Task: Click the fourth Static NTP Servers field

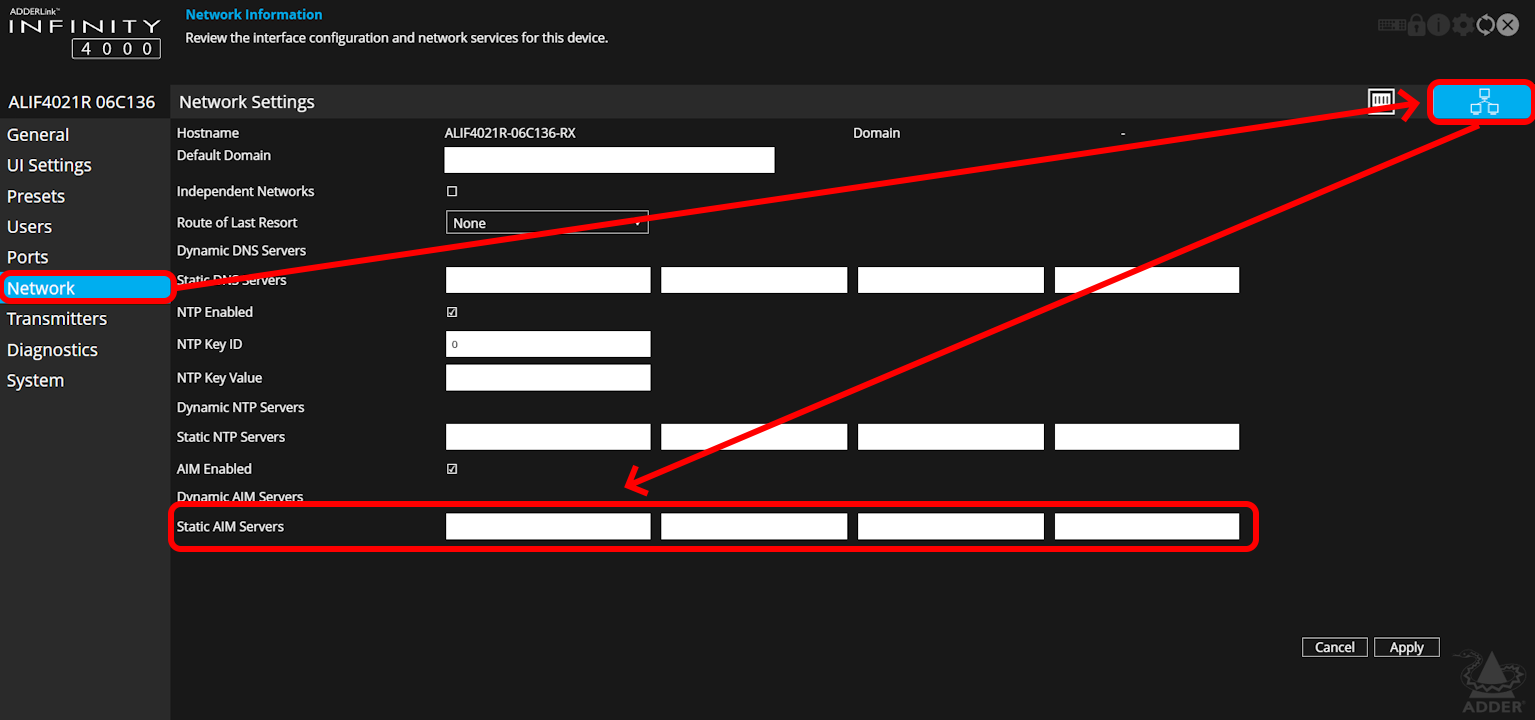Action: [x=1147, y=437]
